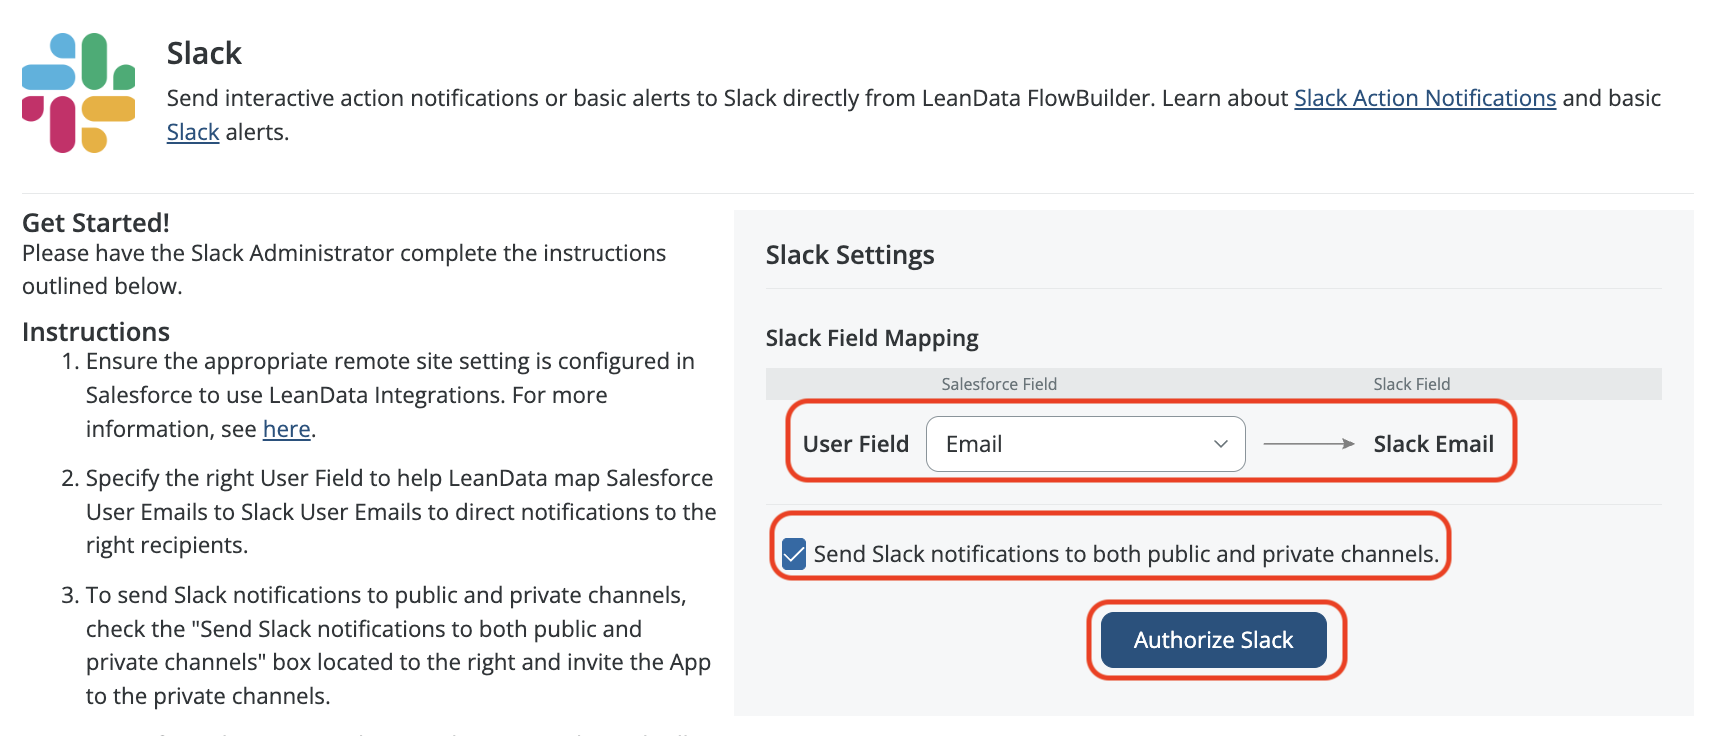Click the text 'Send Slack notifications to both public and private channels.'
1732x736 pixels.
tap(1126, 554)
